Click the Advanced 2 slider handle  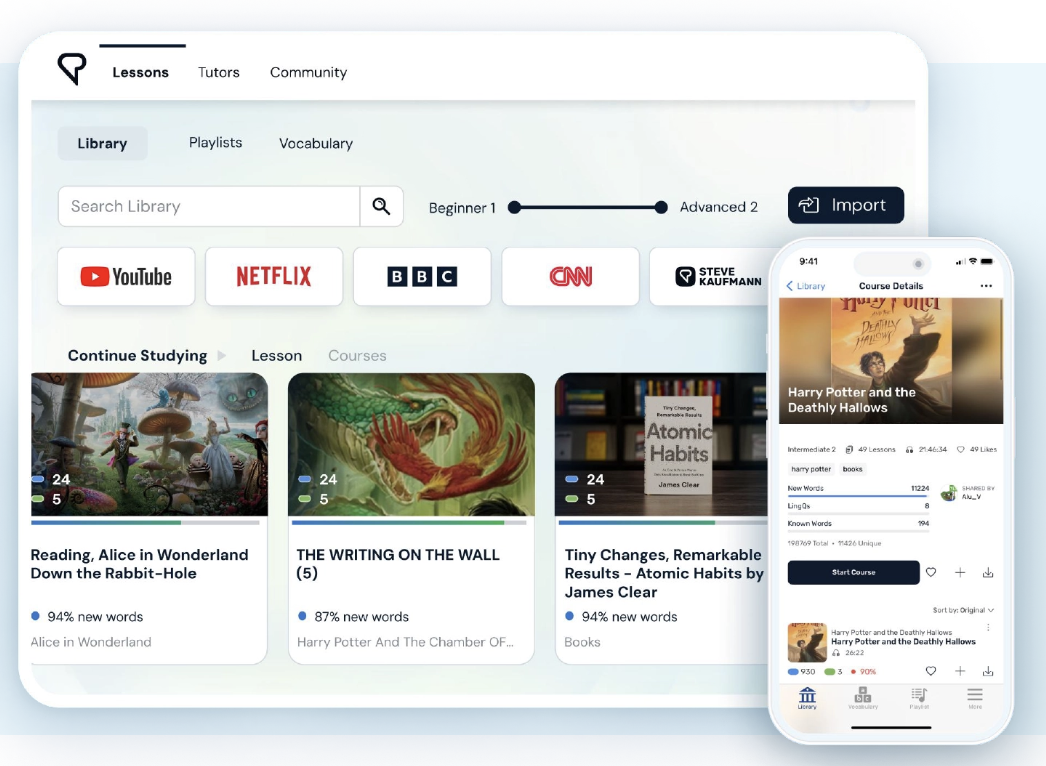(660, 208)
